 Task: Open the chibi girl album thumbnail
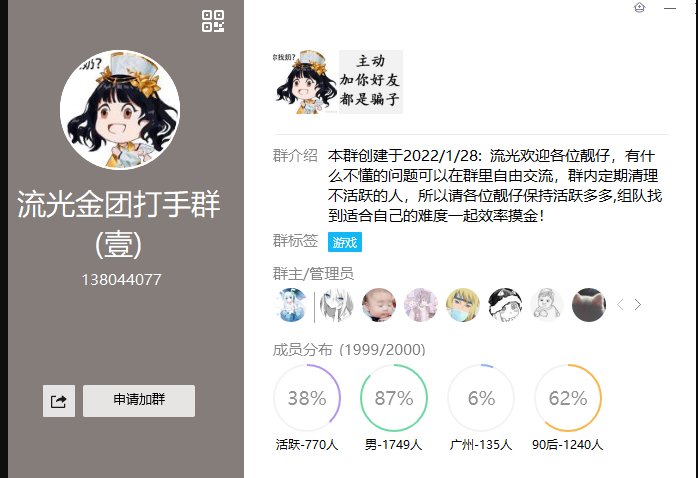(305, 82)
